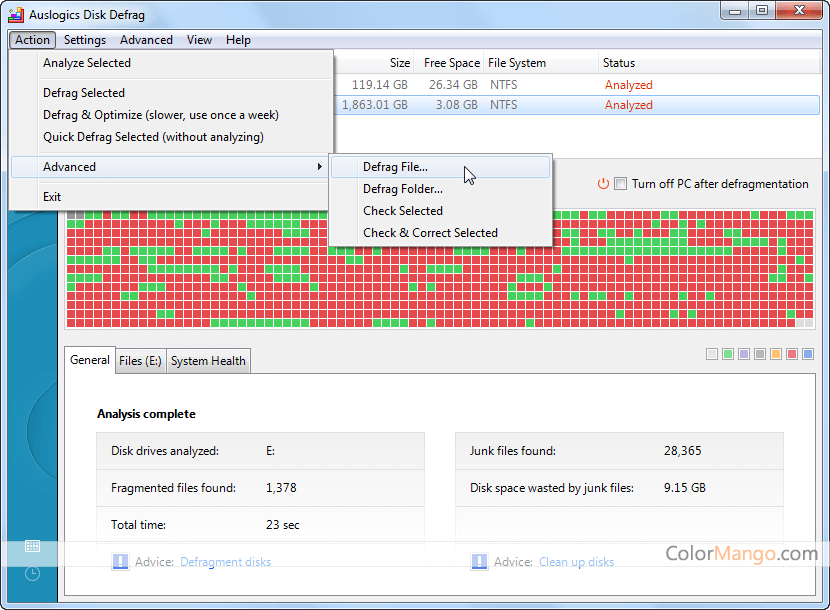Click the wasted disk space value 9.15 GB
Viewport: 830px width, 610px height.
(x=684, y=488)
